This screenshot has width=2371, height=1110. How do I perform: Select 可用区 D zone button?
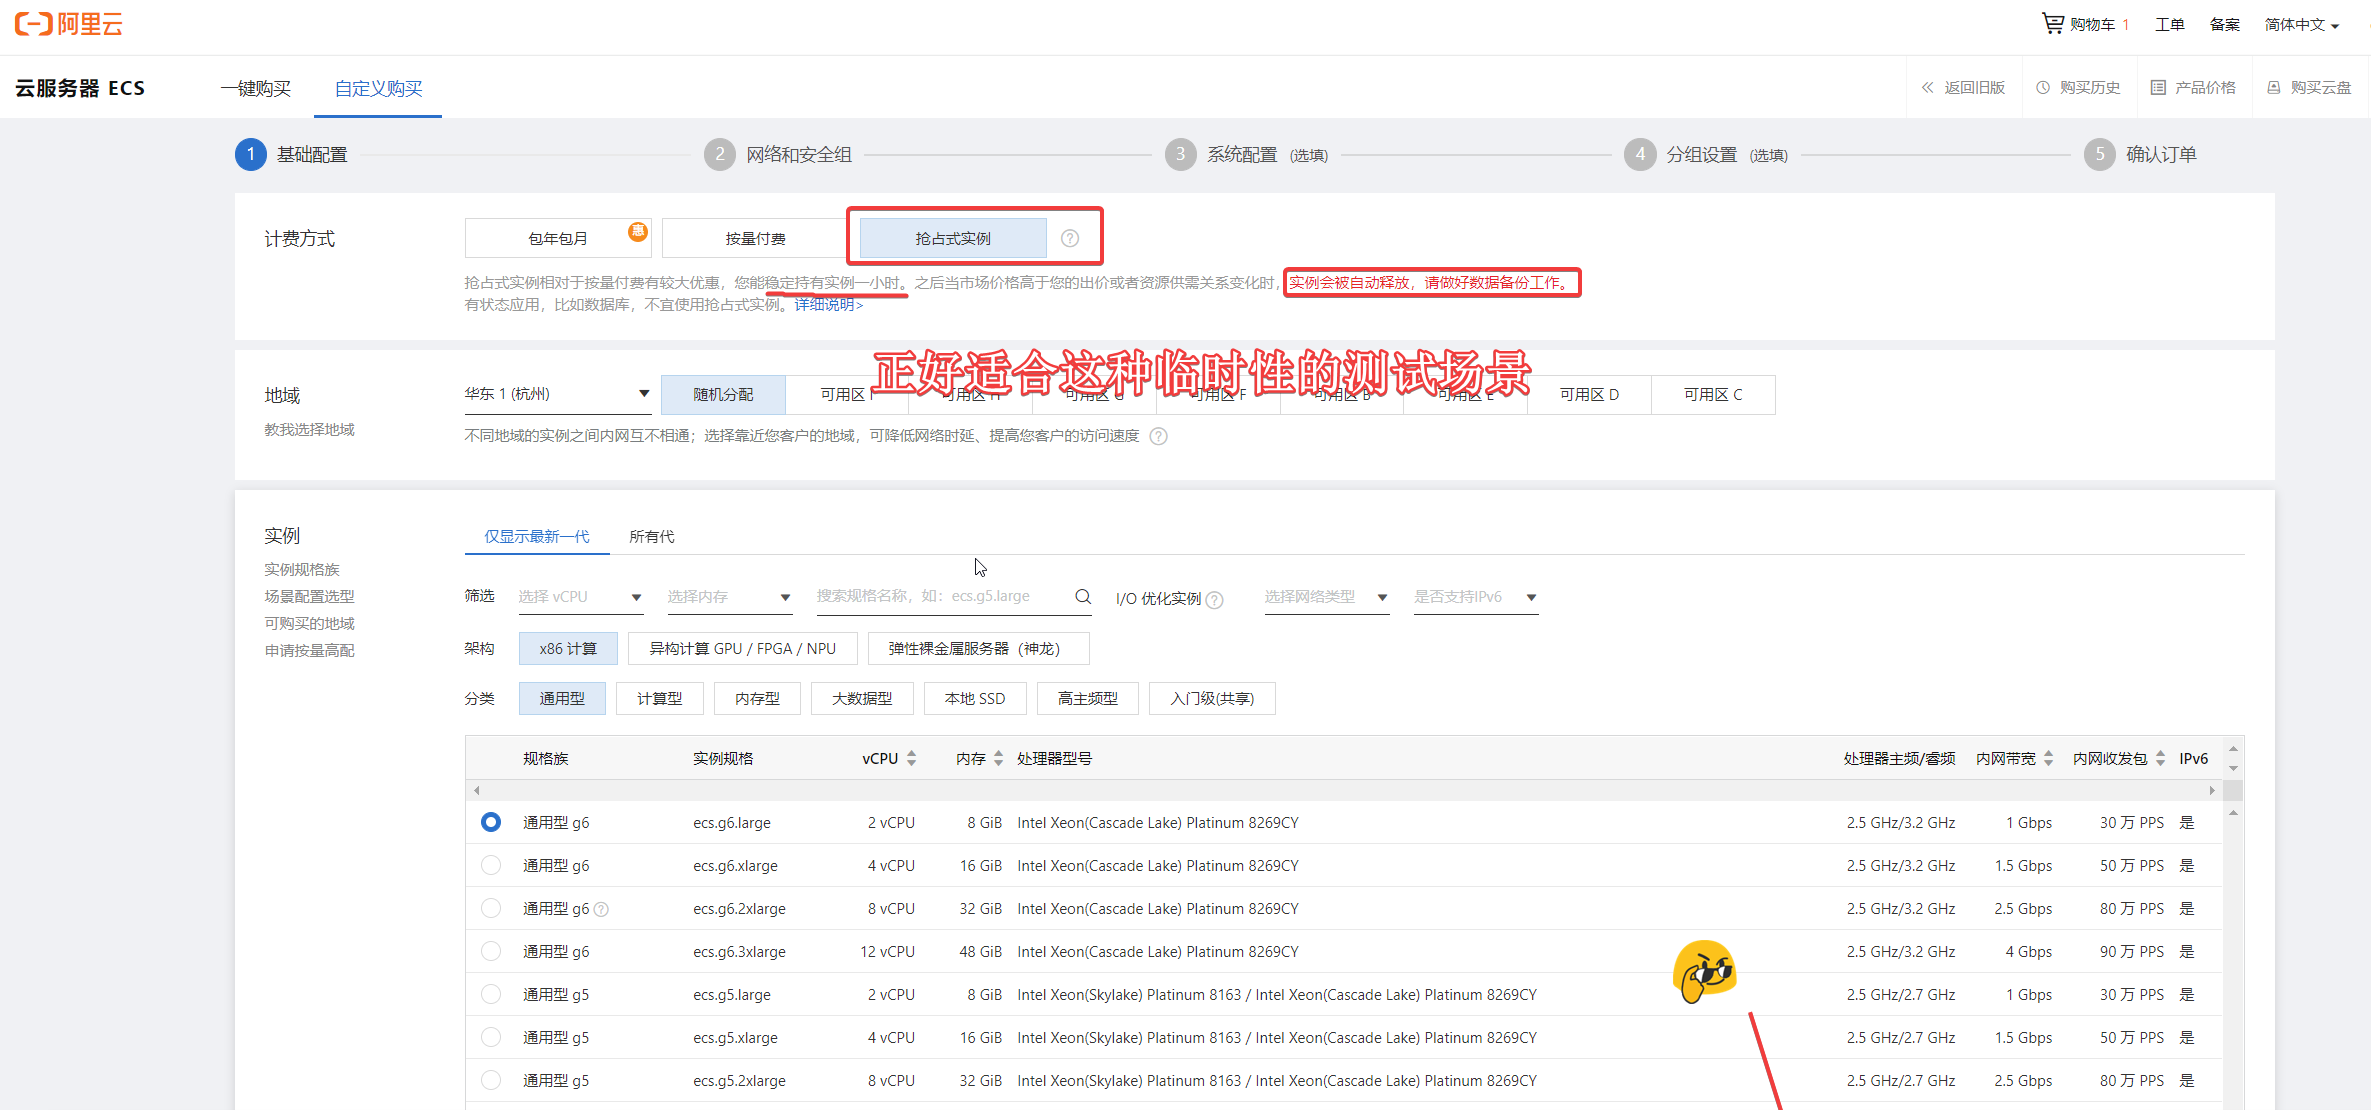(x=1589, y=395)
